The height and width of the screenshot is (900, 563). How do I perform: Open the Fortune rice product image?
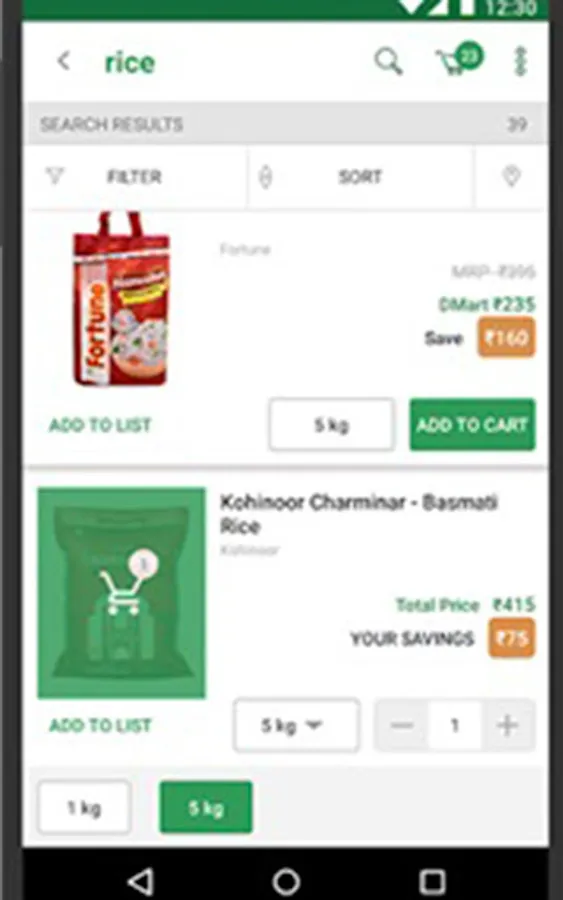click(121, 298)
